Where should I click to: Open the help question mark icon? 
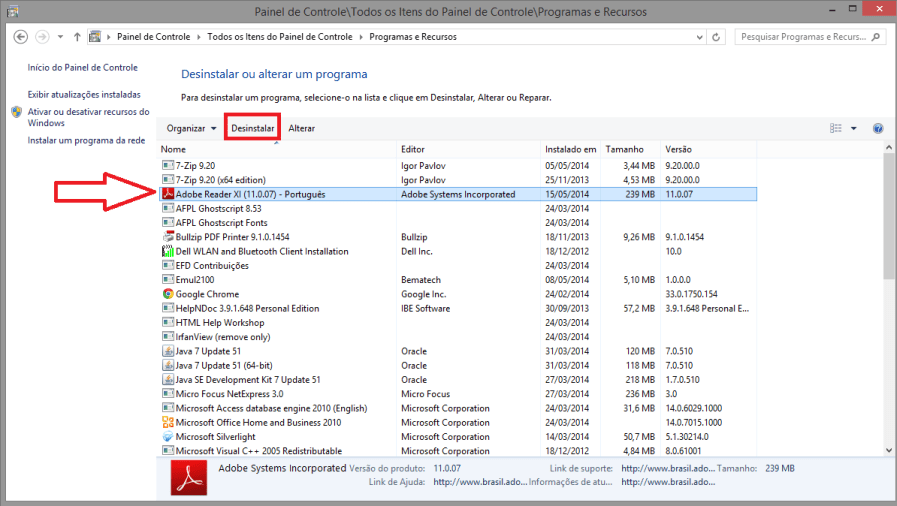coord(878,128)
